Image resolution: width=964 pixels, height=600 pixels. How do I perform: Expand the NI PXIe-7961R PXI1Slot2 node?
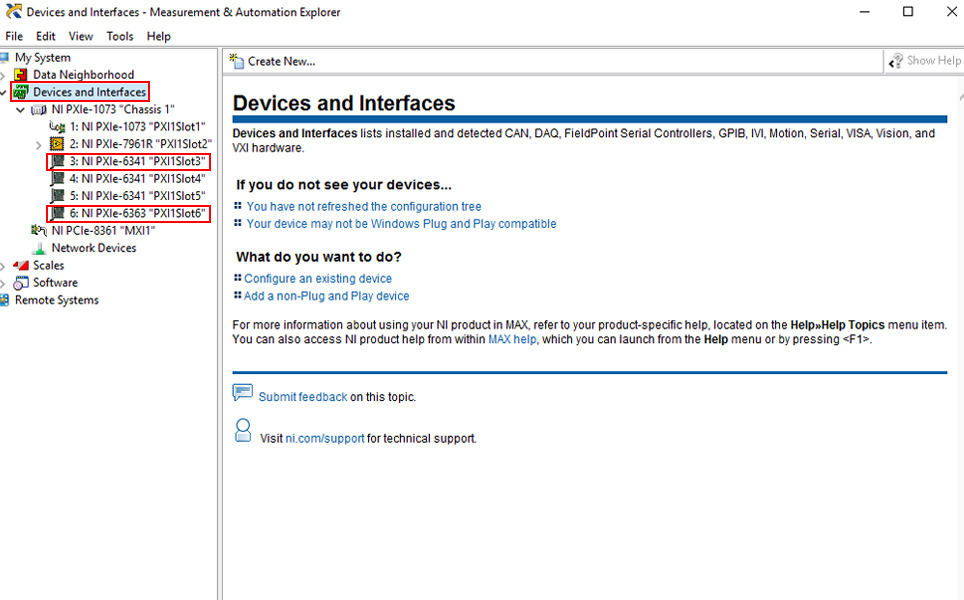click(39, 145)
